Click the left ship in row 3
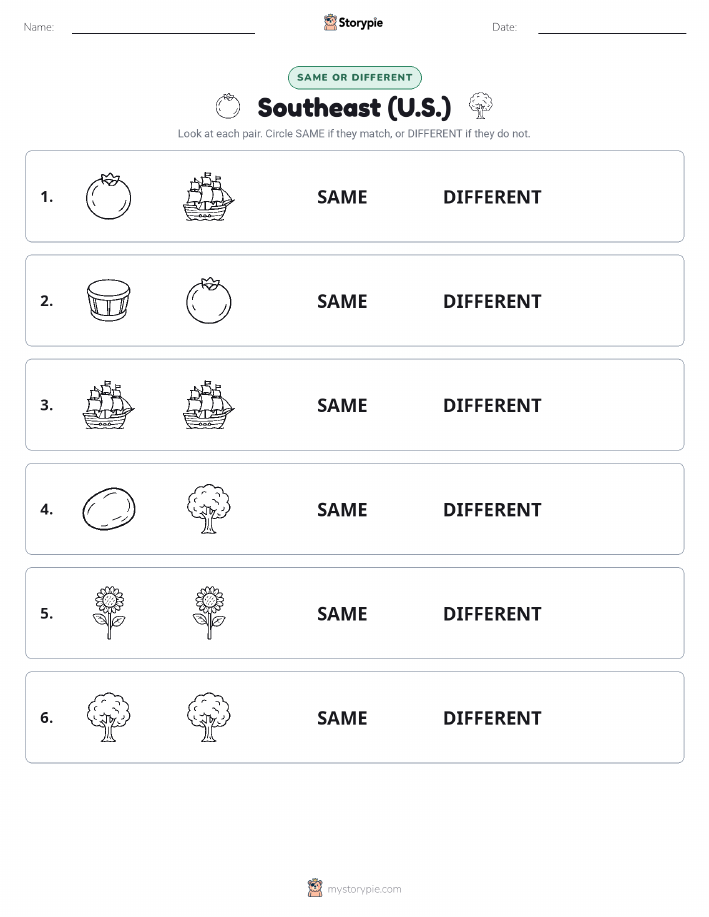The width and height of the screenshot is (709, 917). [x=108, y=405]
